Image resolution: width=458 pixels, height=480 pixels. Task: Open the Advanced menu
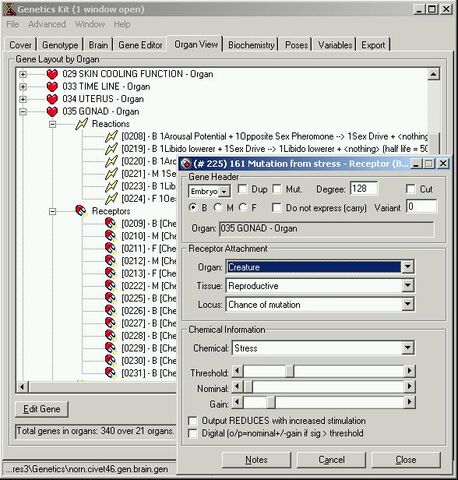pos(47,24)
